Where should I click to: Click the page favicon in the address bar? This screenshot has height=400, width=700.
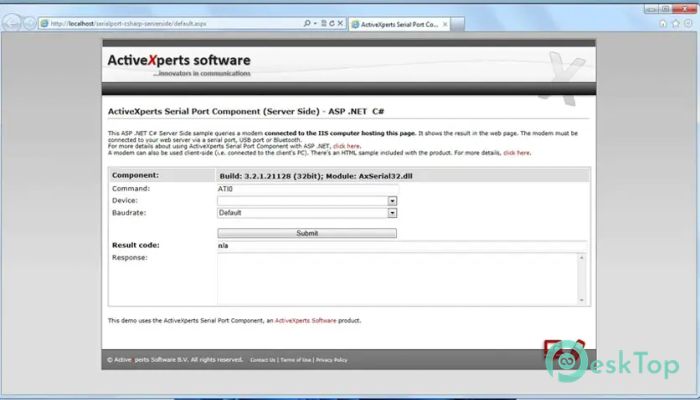click(44, 24)
